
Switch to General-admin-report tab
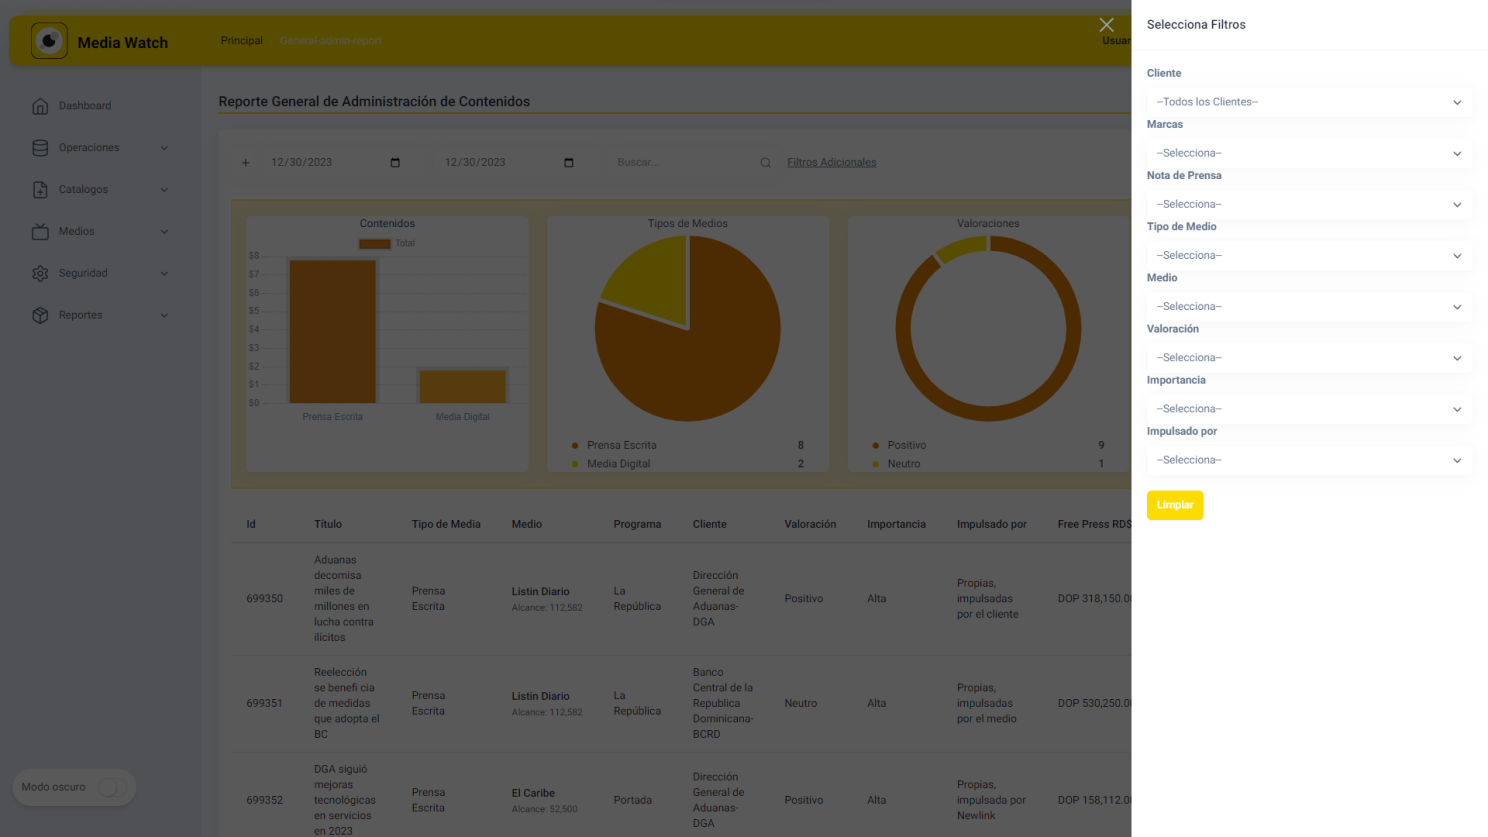point(330,41)
